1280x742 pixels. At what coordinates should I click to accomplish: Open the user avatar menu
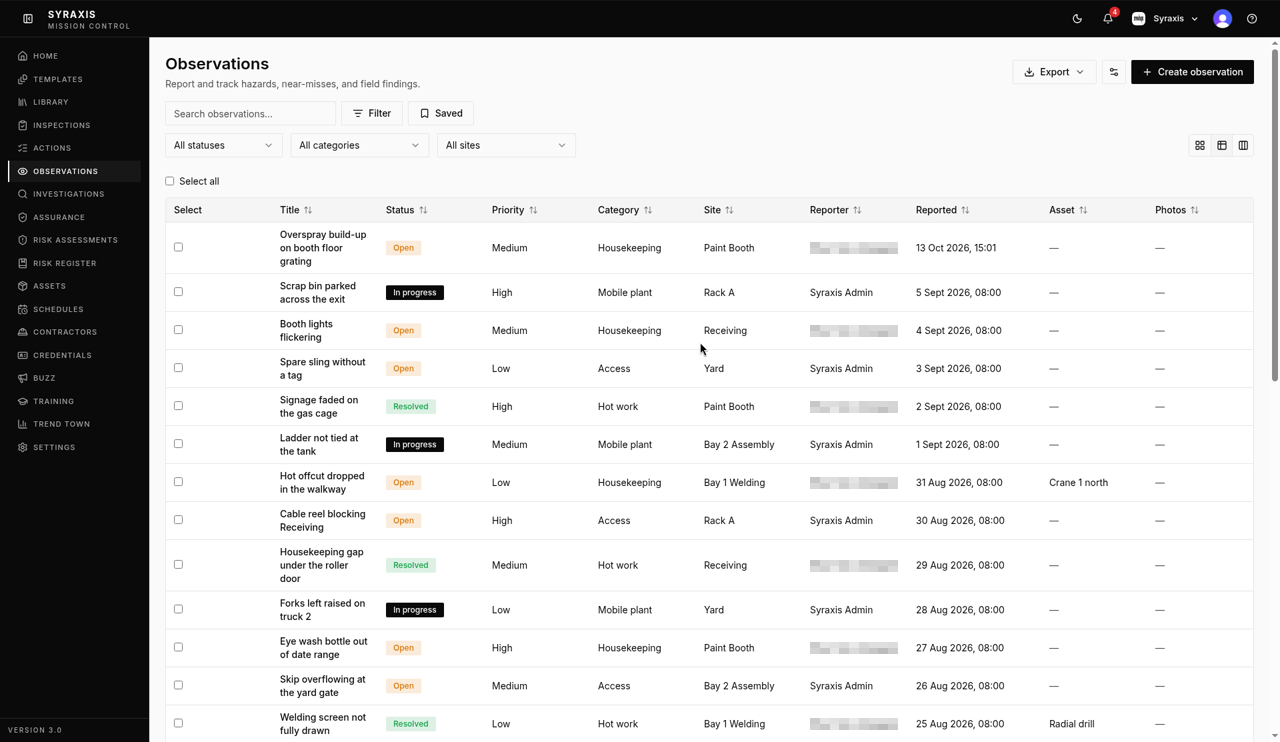pyautogui.click(x=1222, y=18)
